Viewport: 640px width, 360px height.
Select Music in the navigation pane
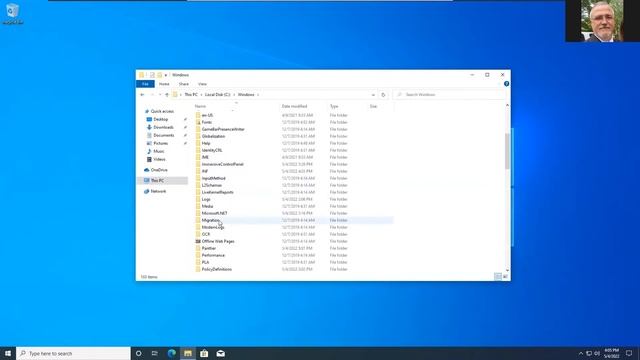(x=159, y=151)
